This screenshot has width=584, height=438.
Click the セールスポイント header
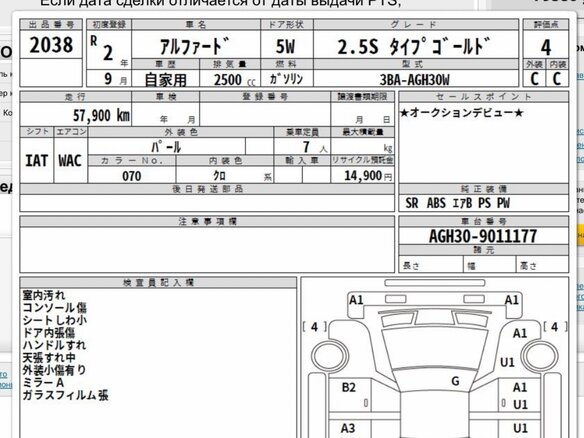pos(483,97)
